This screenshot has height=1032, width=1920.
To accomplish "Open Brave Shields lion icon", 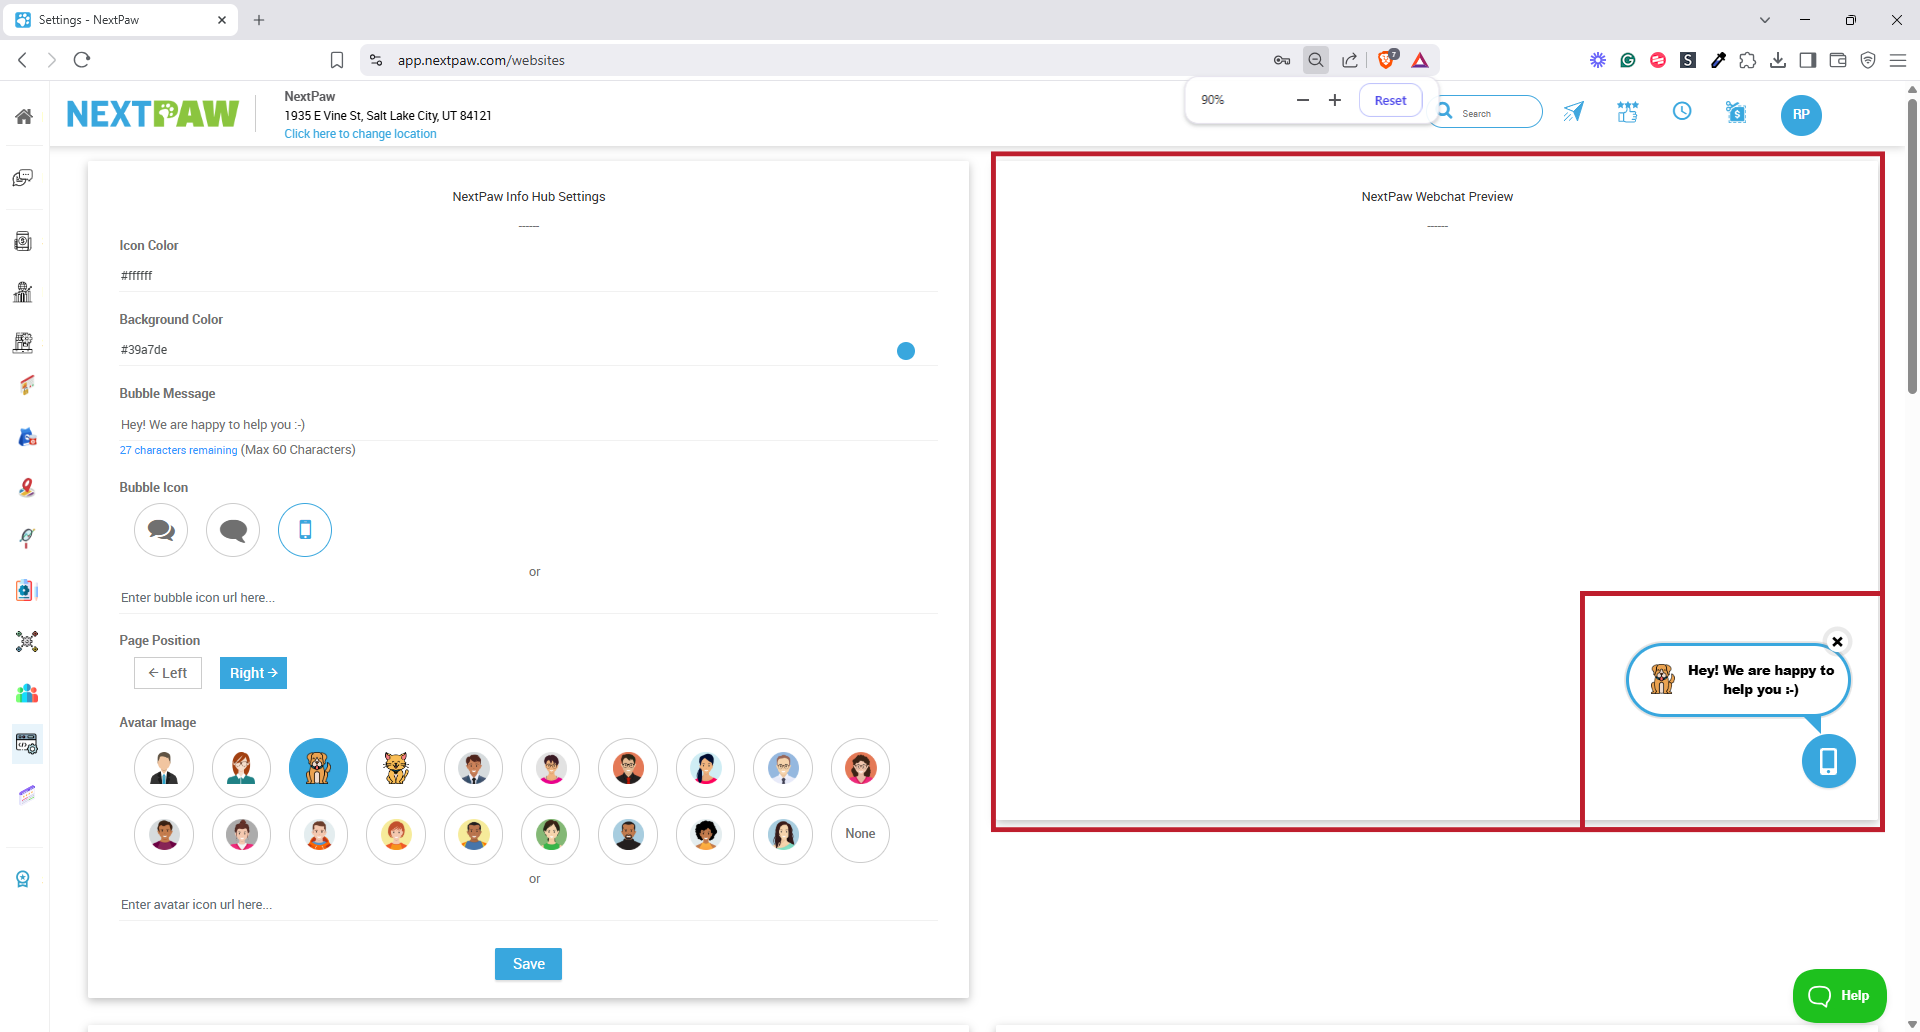I will click(x=1387, y=60).
